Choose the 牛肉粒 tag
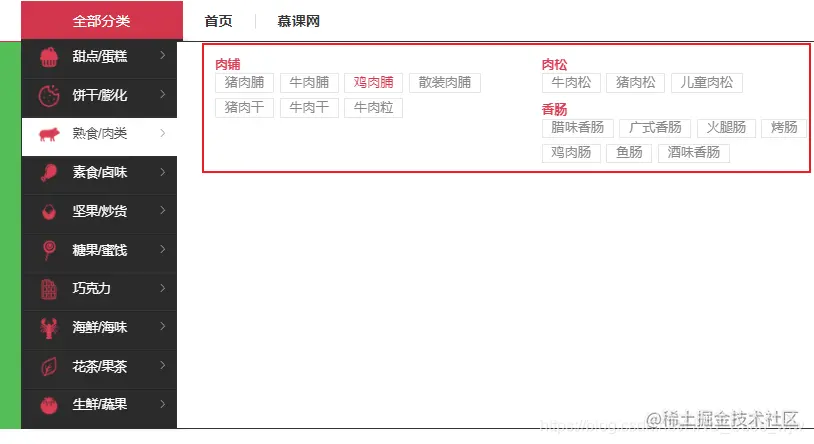 (x=373, y=108)
